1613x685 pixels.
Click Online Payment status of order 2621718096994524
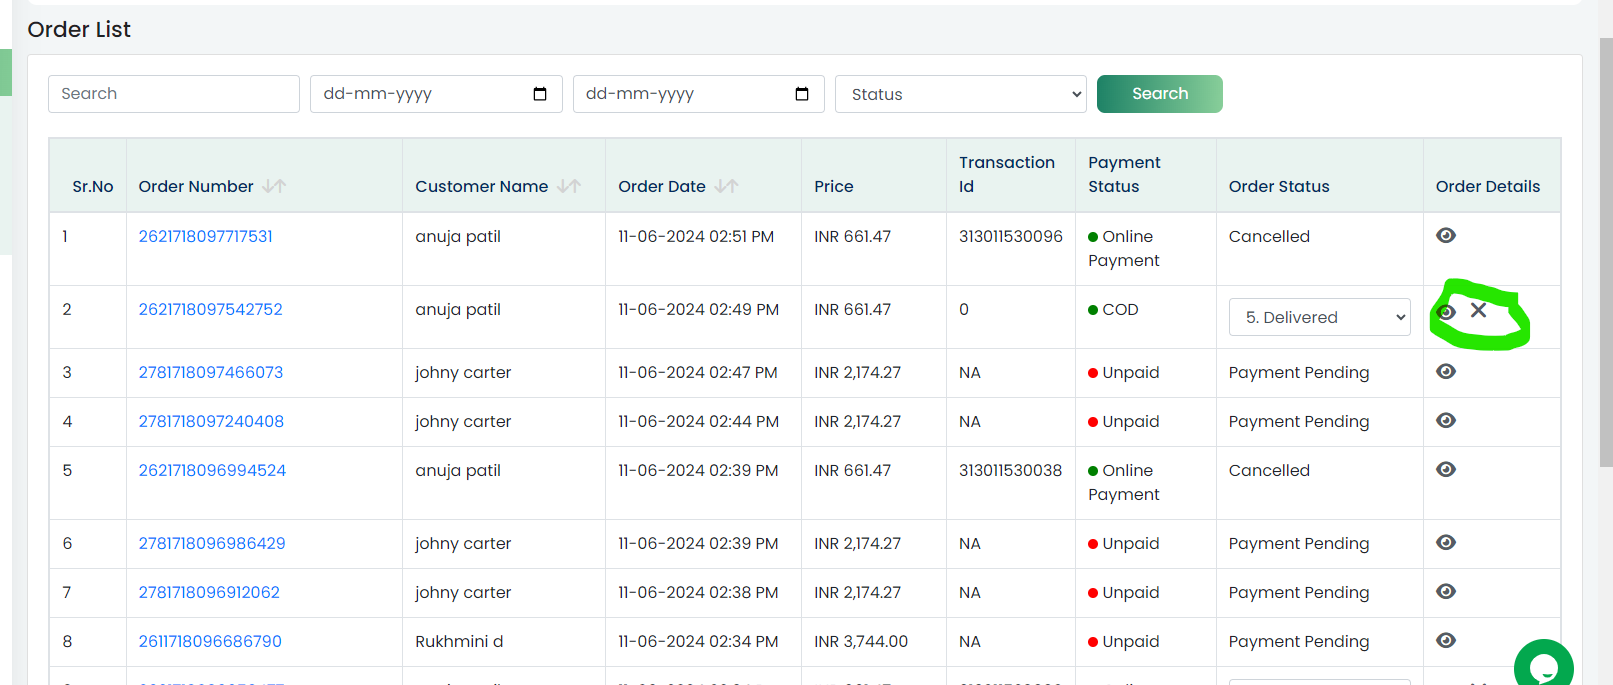(x=1124, y=482)
